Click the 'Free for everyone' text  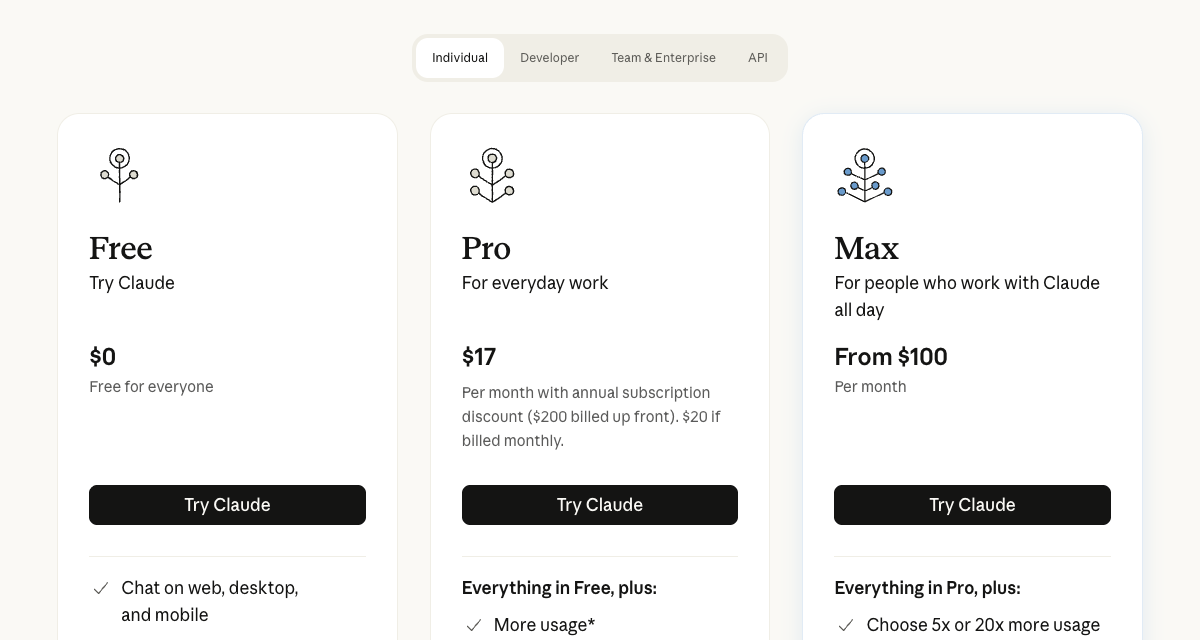pyautogui.click(x=151, y=387)
